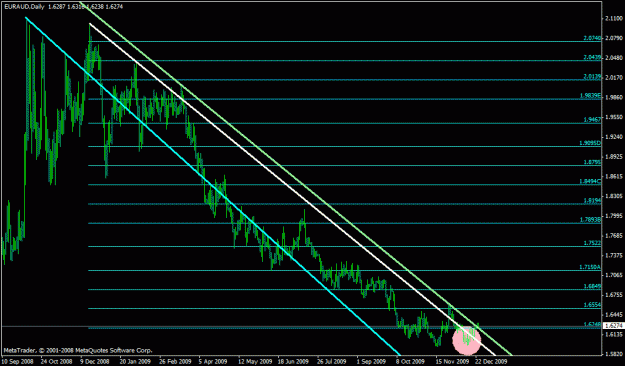Click the 1.7893B horizontal level label

(x=590, y=220)
